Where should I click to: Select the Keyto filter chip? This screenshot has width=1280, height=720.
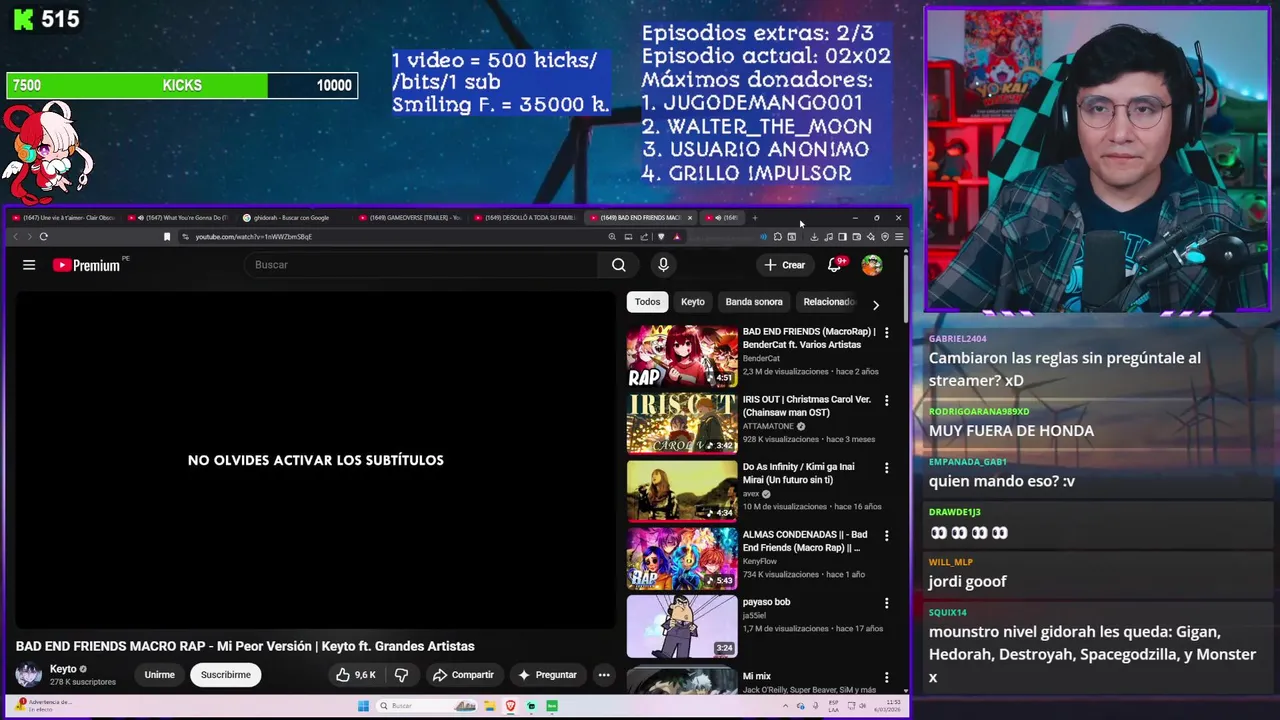(693, 302)
